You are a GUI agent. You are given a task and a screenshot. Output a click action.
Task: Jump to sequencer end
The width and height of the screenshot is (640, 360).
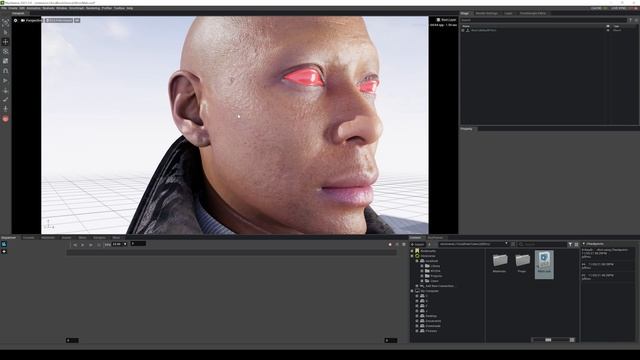(x=91, y=244)
